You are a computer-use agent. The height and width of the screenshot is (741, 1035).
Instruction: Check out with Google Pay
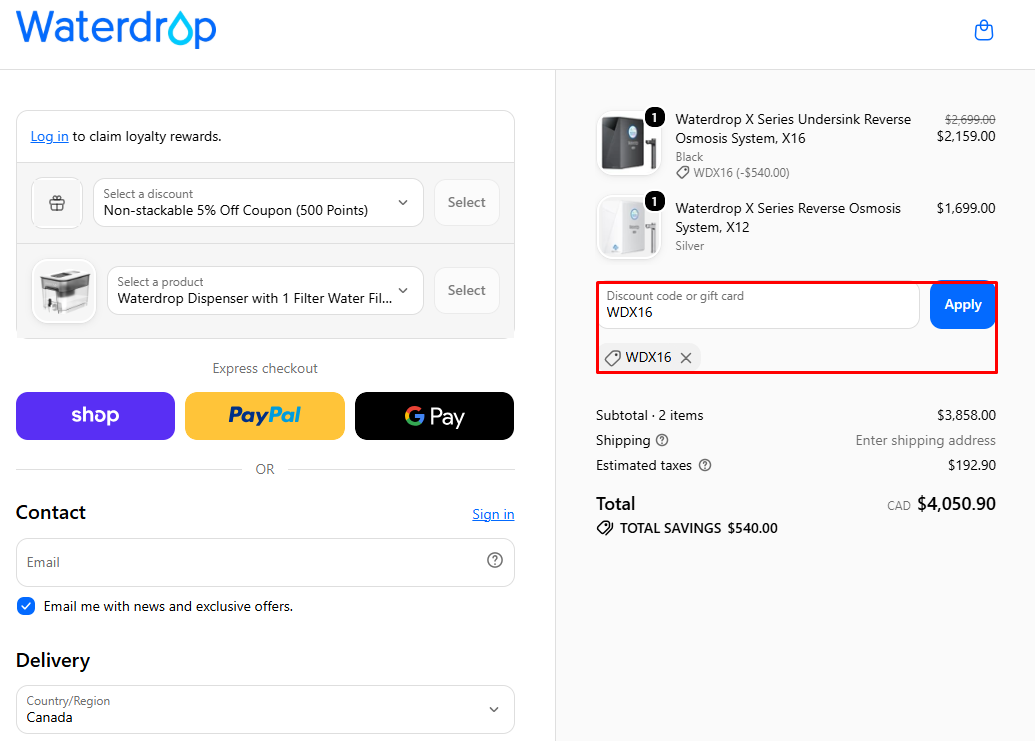pyautogui.click(x=434, y=416)
